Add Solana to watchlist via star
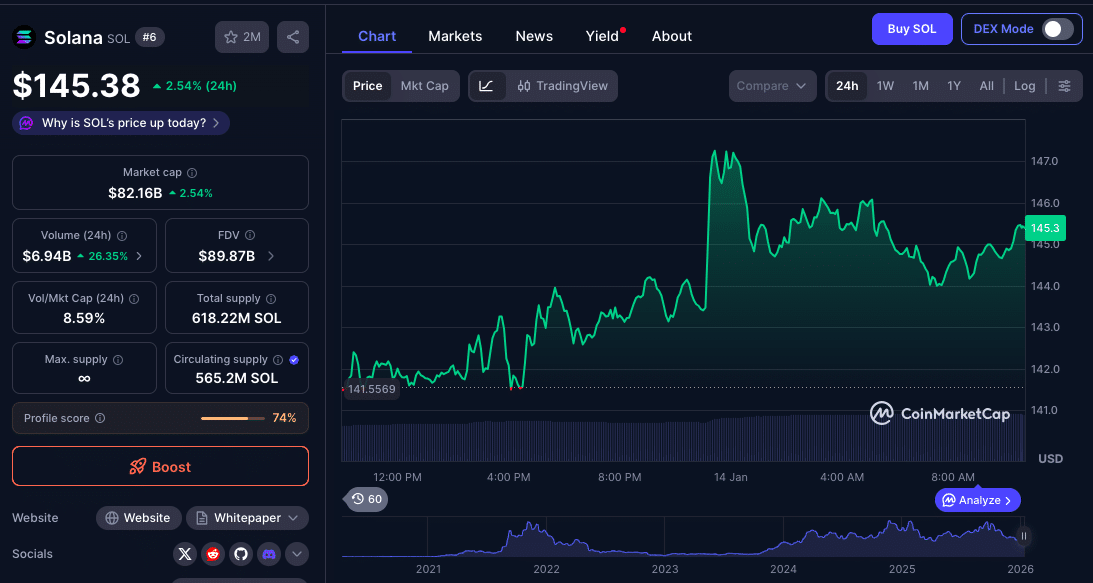The width and height of the screenshot is (1093, 583). [240, 36]
